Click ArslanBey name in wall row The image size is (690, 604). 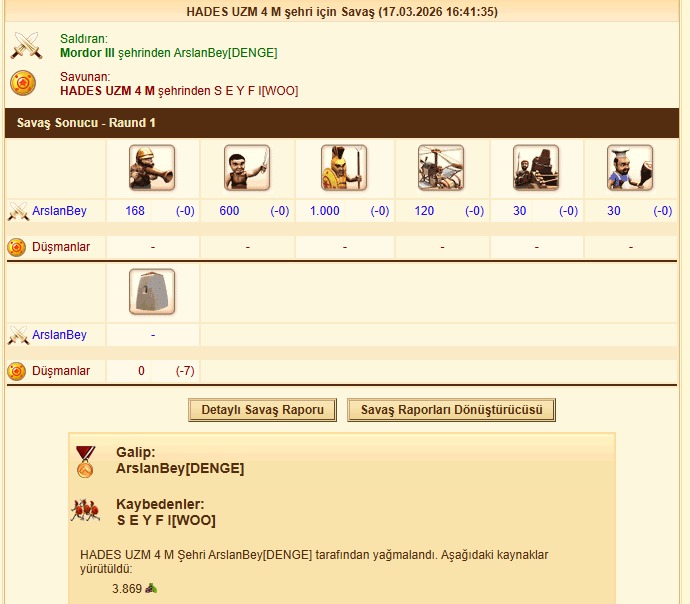(x=59, y=335)
